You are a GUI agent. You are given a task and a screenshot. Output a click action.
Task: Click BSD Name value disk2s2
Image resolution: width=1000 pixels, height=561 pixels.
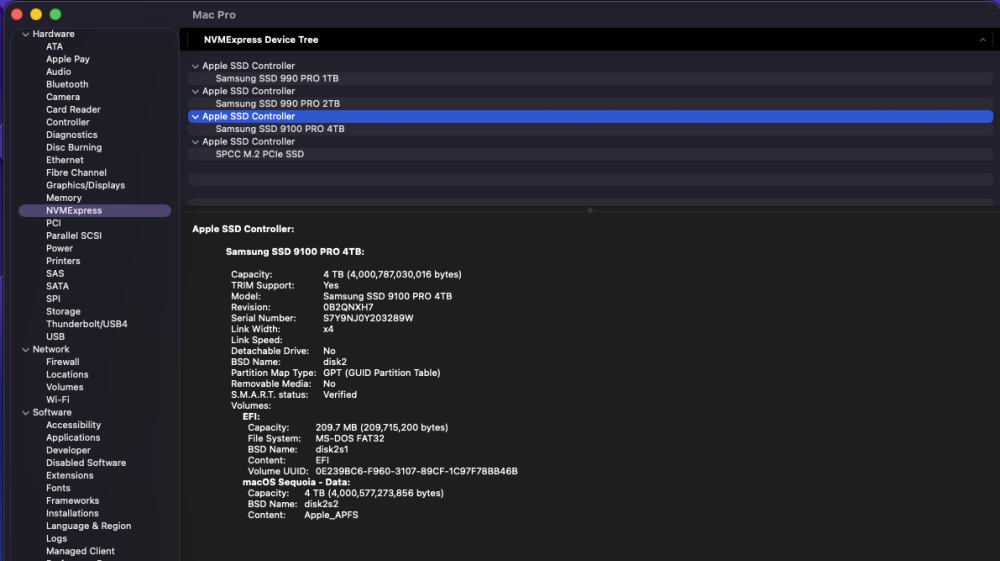tap(321, 504)
